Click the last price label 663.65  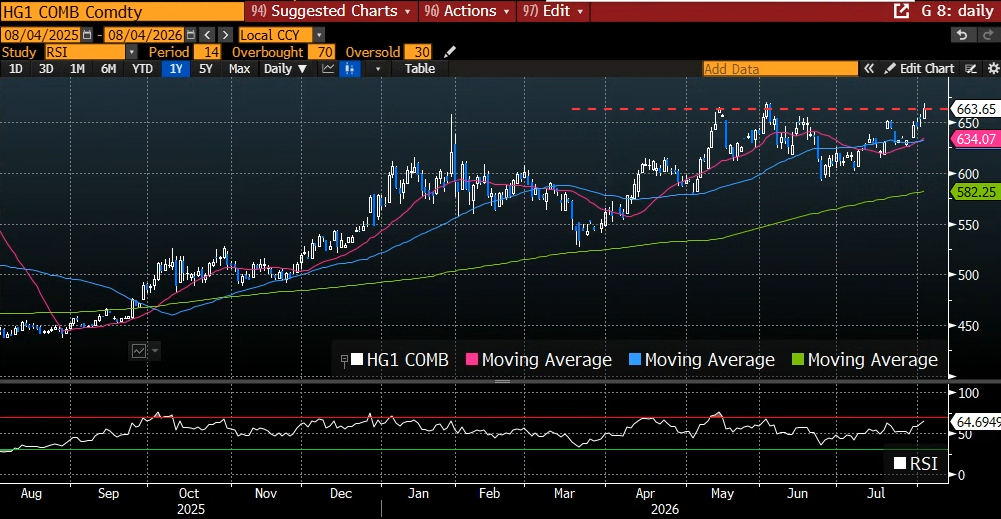point(975,109)
